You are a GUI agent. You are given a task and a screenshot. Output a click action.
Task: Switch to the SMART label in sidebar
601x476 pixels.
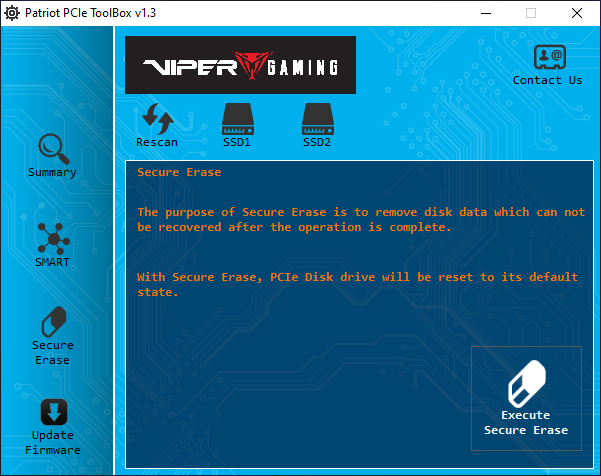52,262
